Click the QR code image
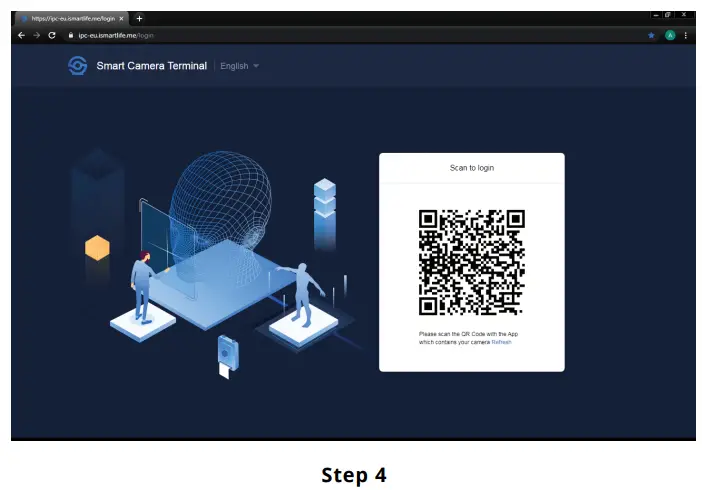The height and width of the screenshot is (490, 702). click(x=472, y=262)
